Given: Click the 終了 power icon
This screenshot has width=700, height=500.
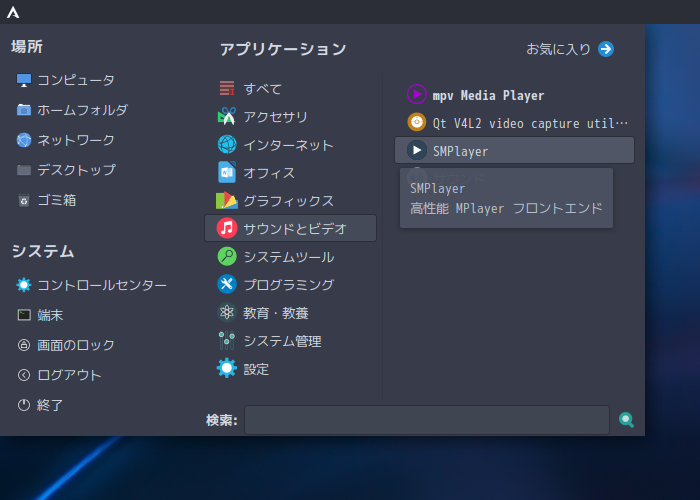Looking at the screenshot, I should (24, 405).
